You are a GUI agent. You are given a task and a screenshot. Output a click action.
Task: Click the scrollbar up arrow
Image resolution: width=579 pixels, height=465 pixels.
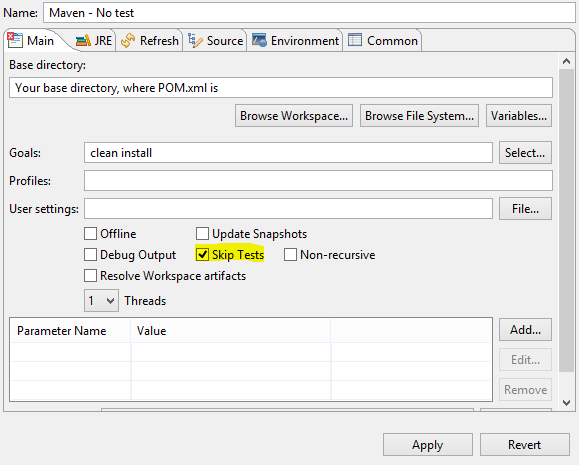tap(566, 61)
